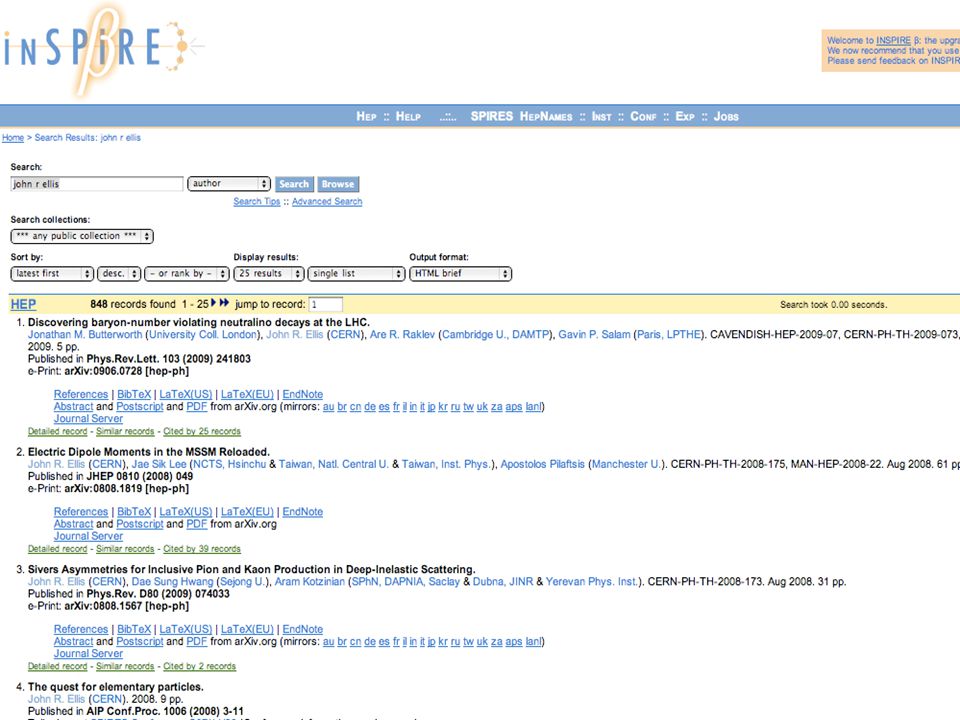Screen dimensions: 960x720
Task: Open Inst in the navigation bar
Action: click(601, 116)
